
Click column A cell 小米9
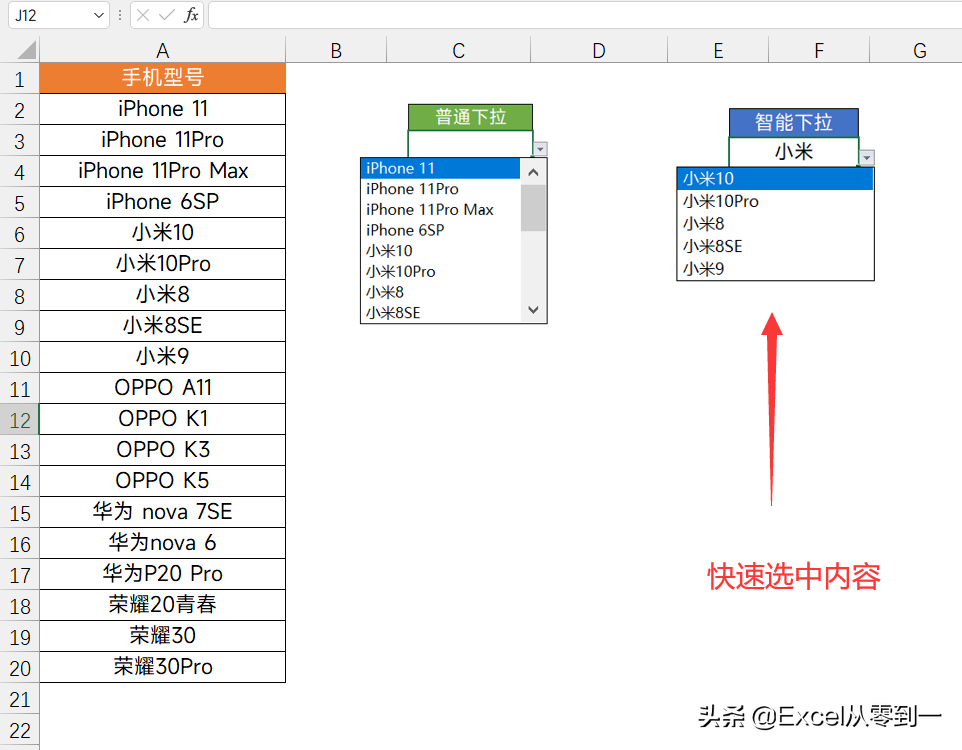[x=163, y=357]
